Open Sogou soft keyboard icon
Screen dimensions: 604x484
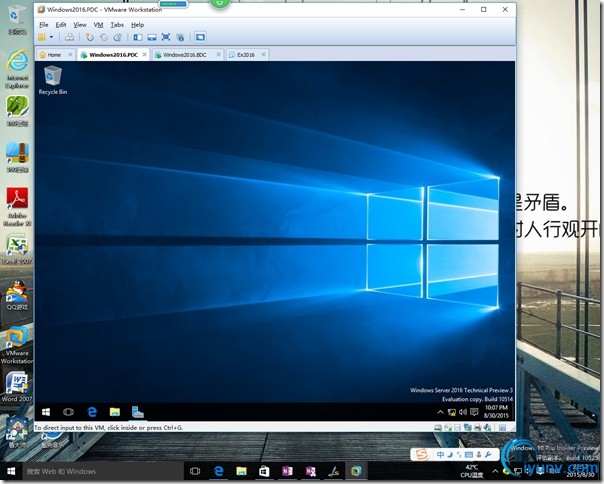469,455
